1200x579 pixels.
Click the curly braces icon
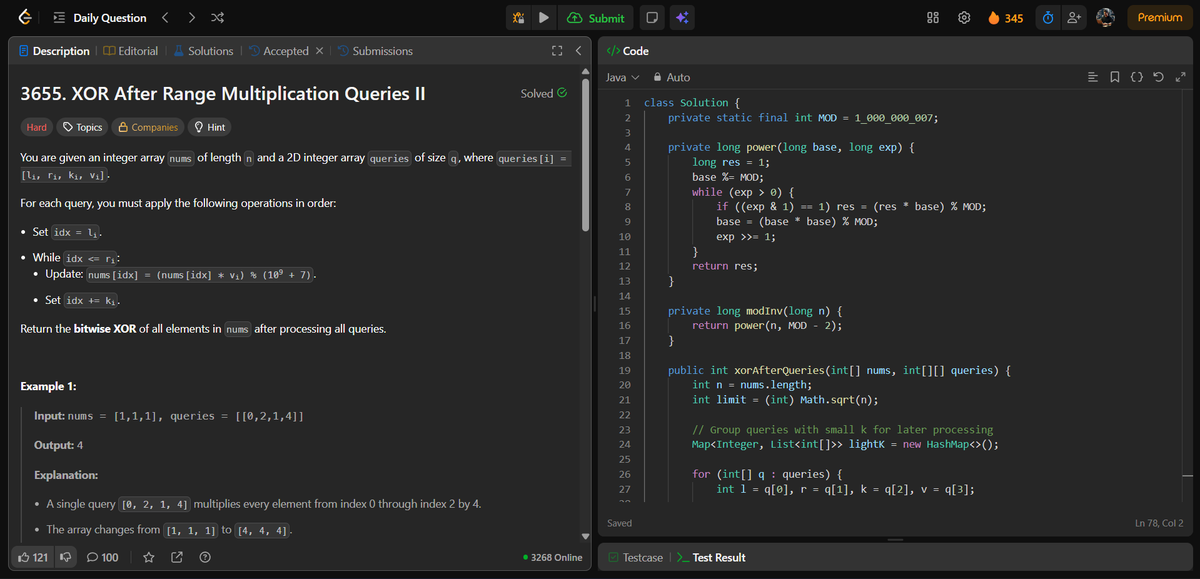(1137, 77)
